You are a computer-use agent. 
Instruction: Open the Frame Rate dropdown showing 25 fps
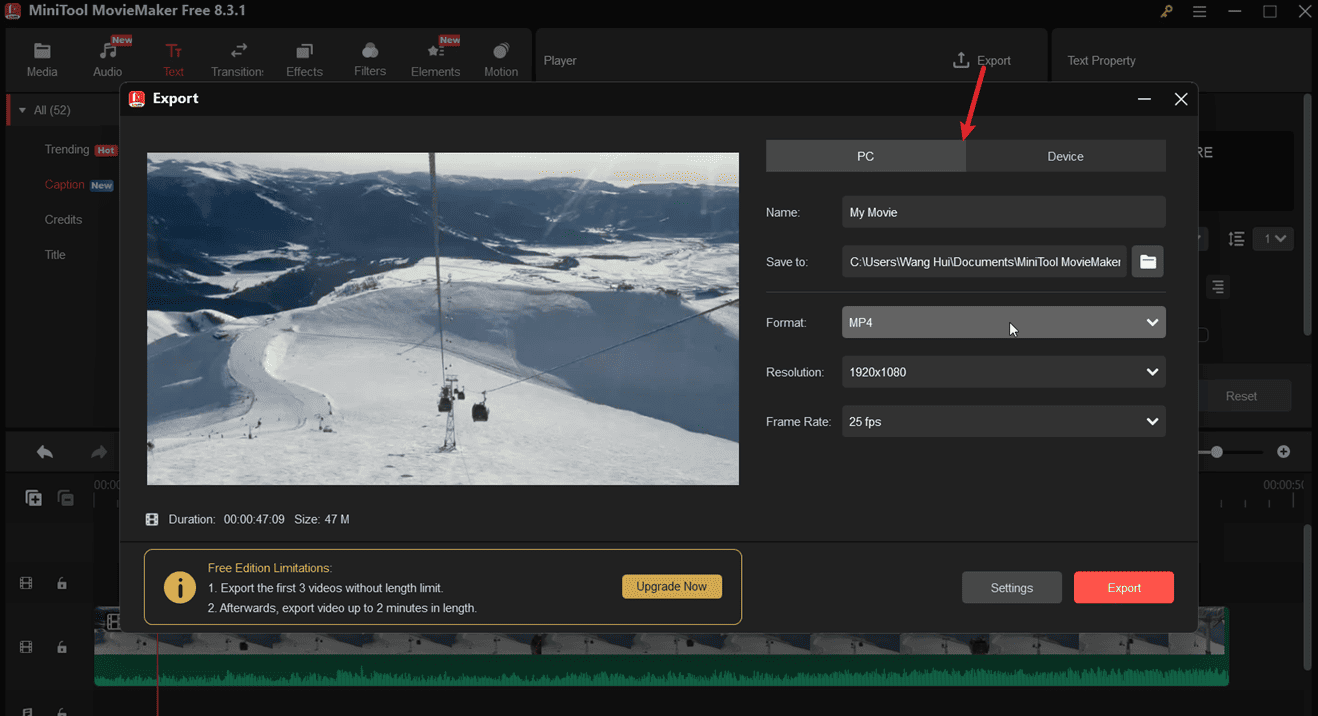coord(1003,421)
